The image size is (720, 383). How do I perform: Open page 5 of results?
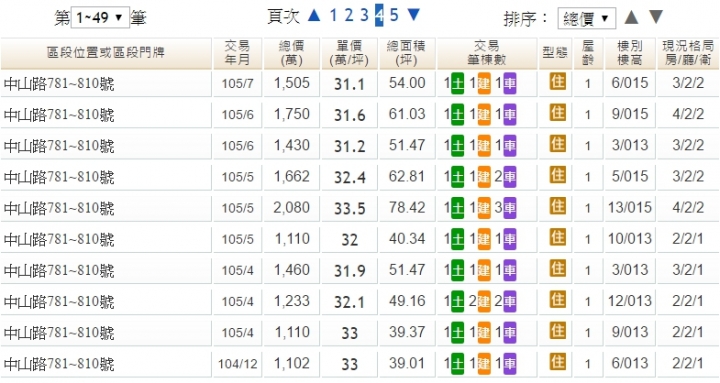pos(394,15)
